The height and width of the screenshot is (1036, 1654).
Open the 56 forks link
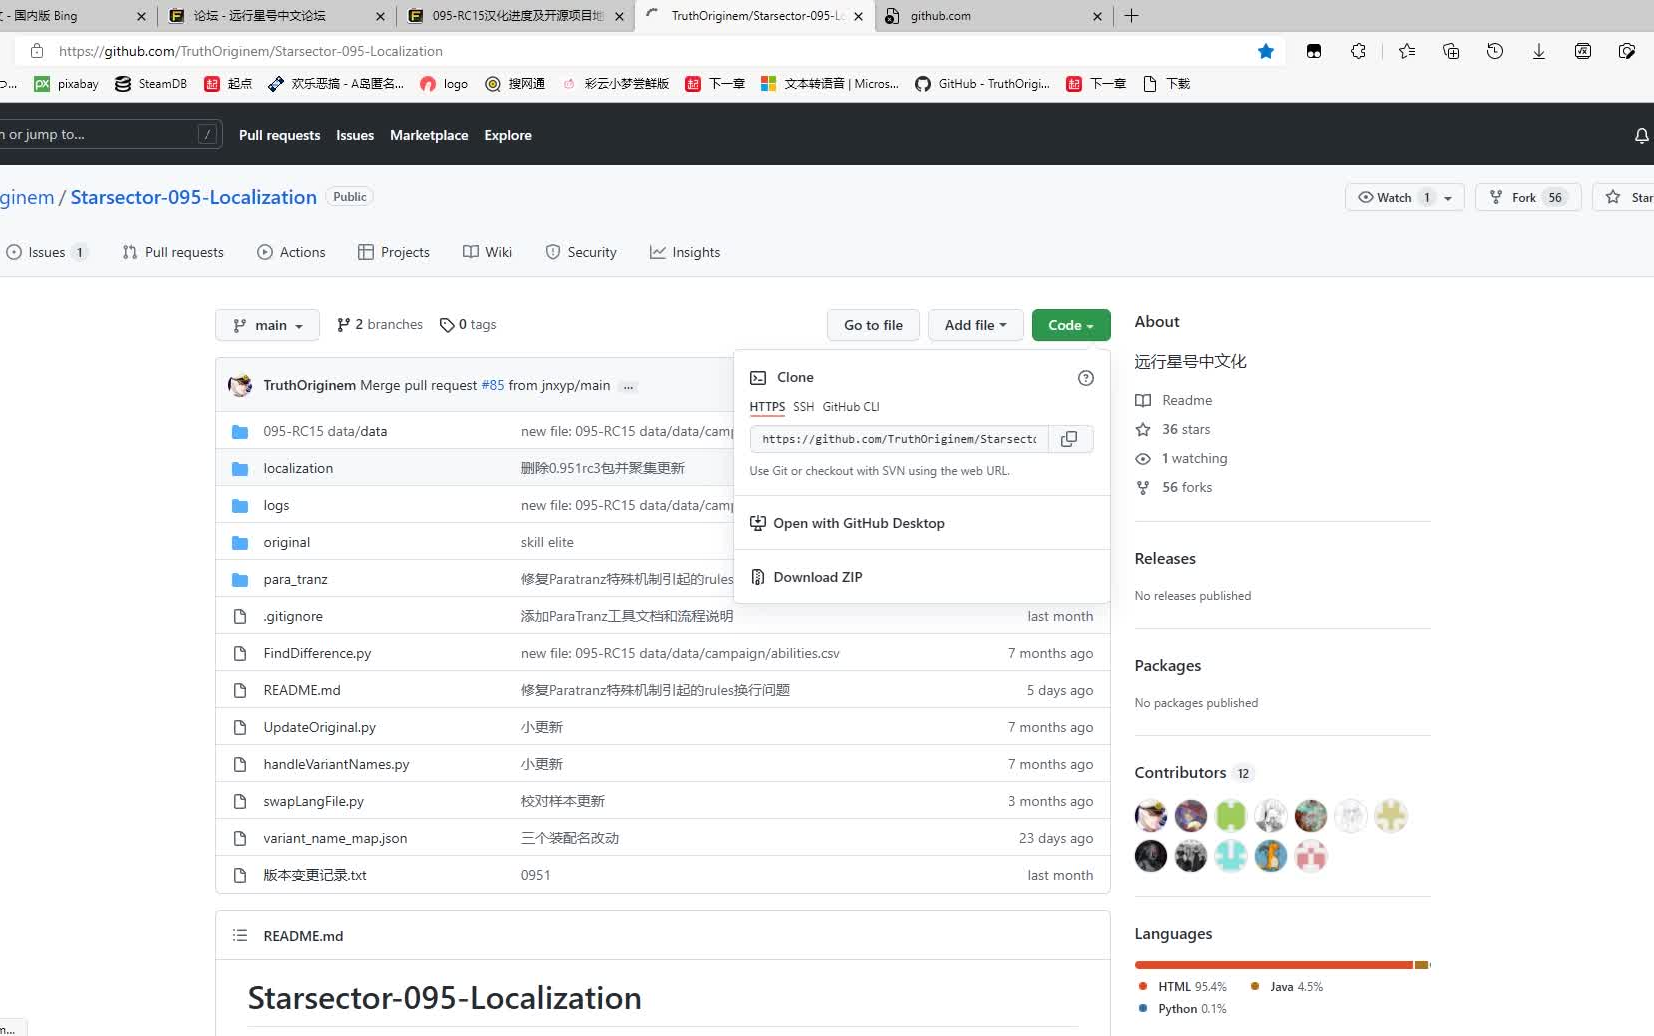pyautogui.click(x=1174, y=487)
